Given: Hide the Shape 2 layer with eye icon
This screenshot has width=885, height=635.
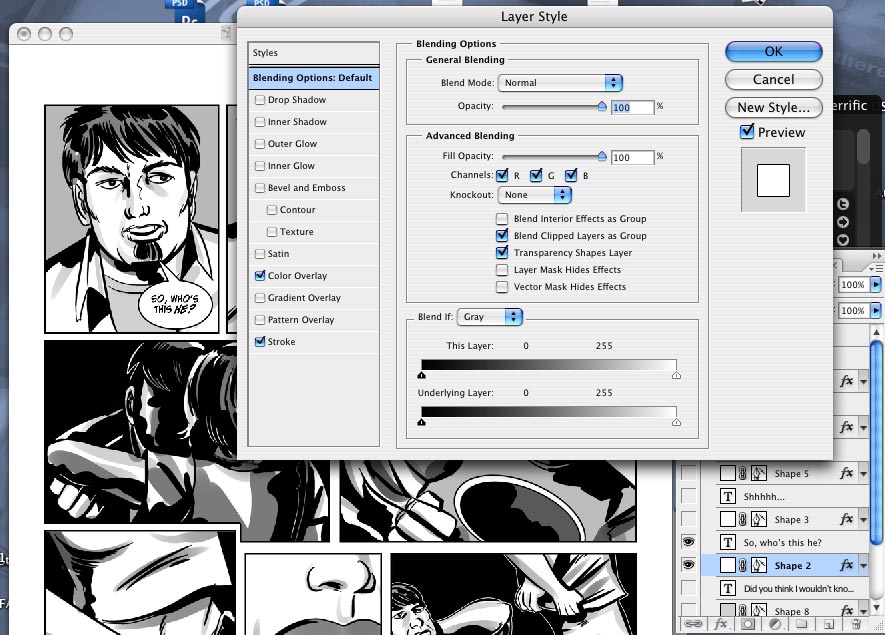Looking at the screenshot, I should point(688,565).
